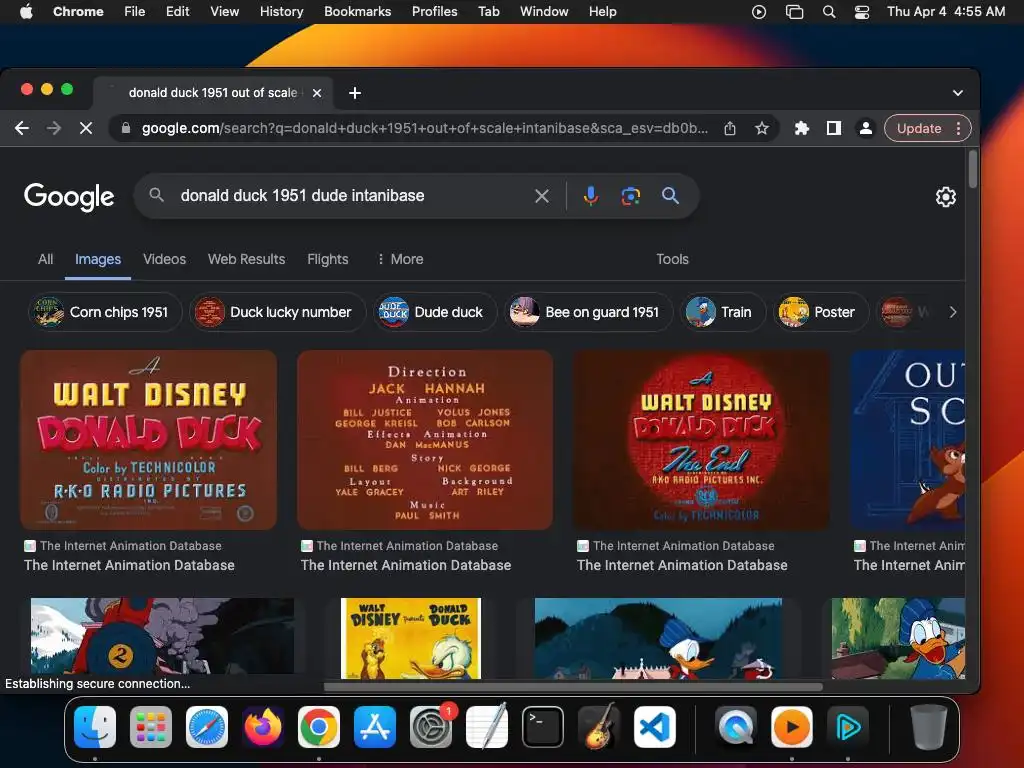Image resolution: width=1024 pixels, height=768 pixels.
Task: Share this page via address bar icon
Action: pyautogui.click(x=730, y=129)
